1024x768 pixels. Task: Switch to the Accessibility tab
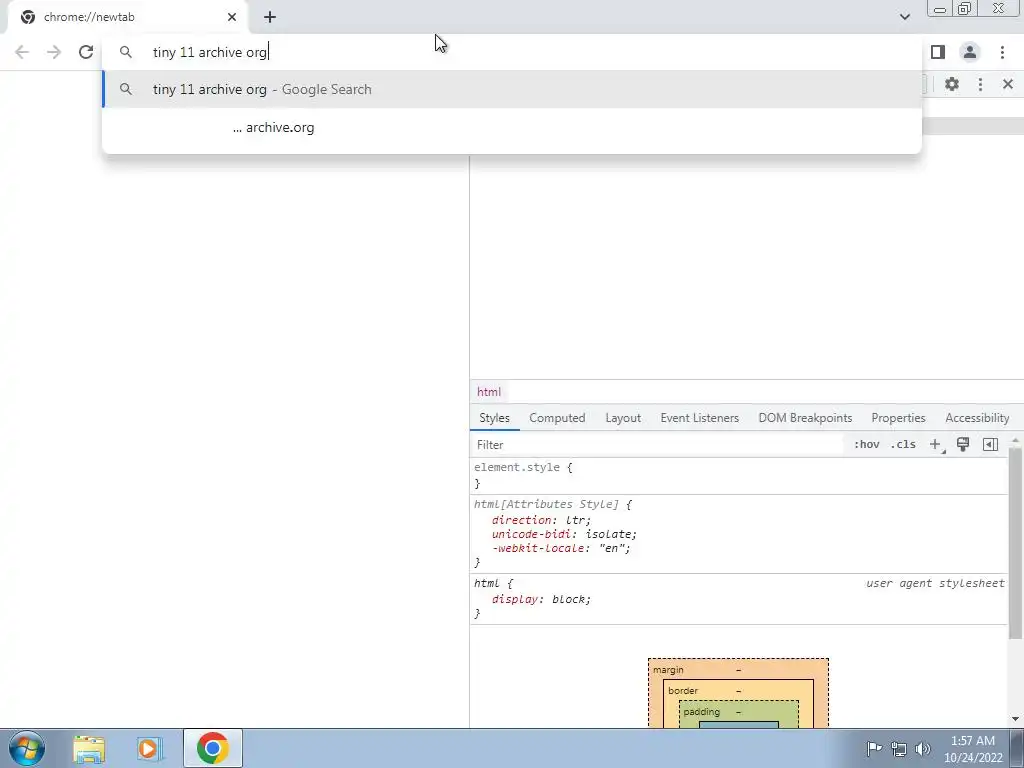[977, 418]
